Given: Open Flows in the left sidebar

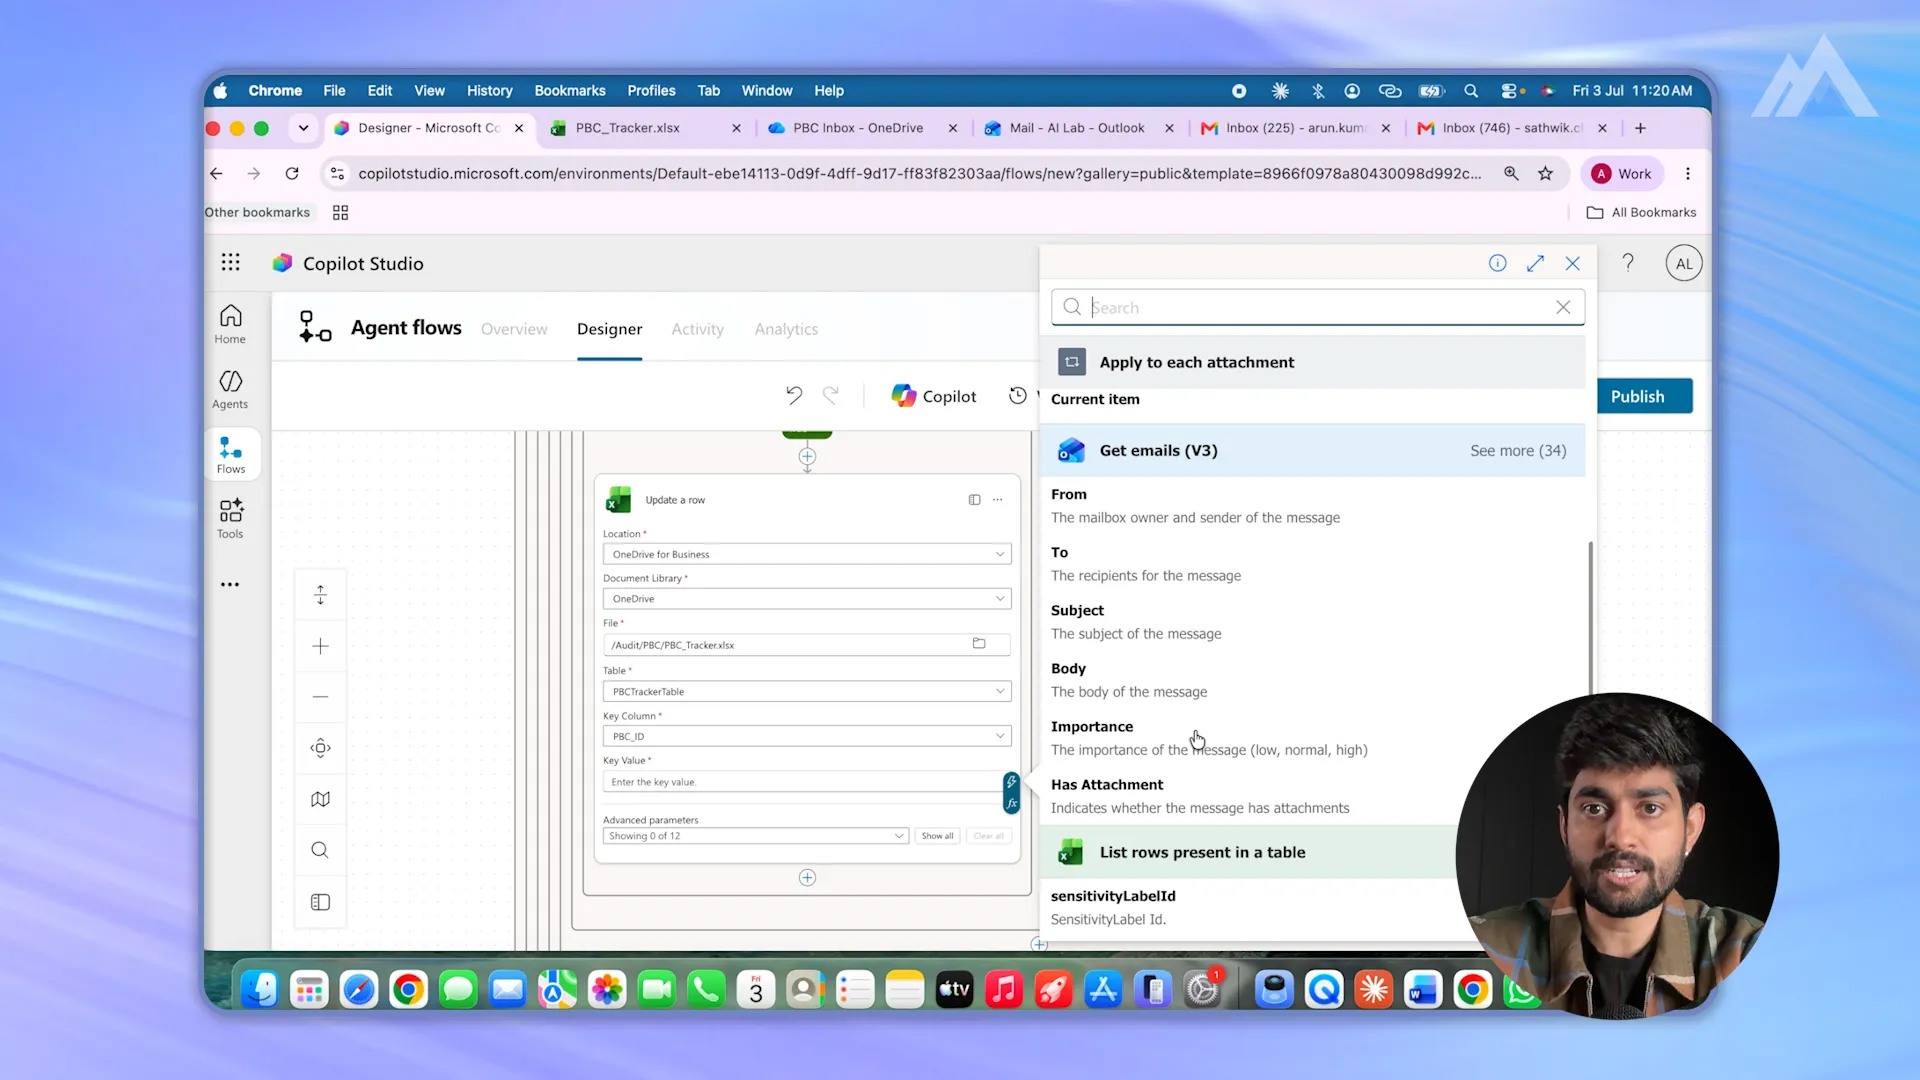Looking at the screenshot, I should click(x=231, y=454).
